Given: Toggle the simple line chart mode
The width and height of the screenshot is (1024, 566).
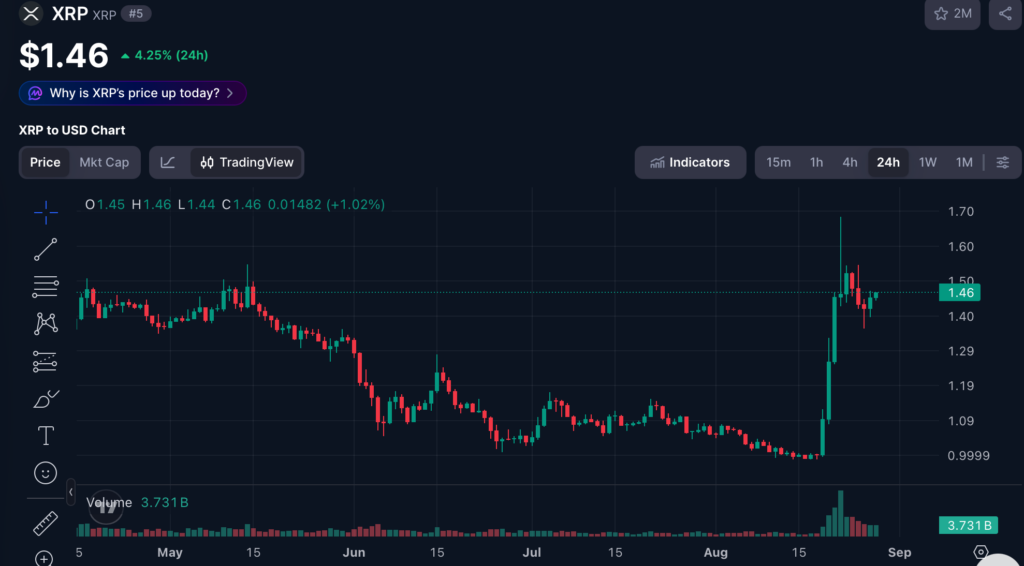Looking at the screenshot, I should (x=168, y=163).
